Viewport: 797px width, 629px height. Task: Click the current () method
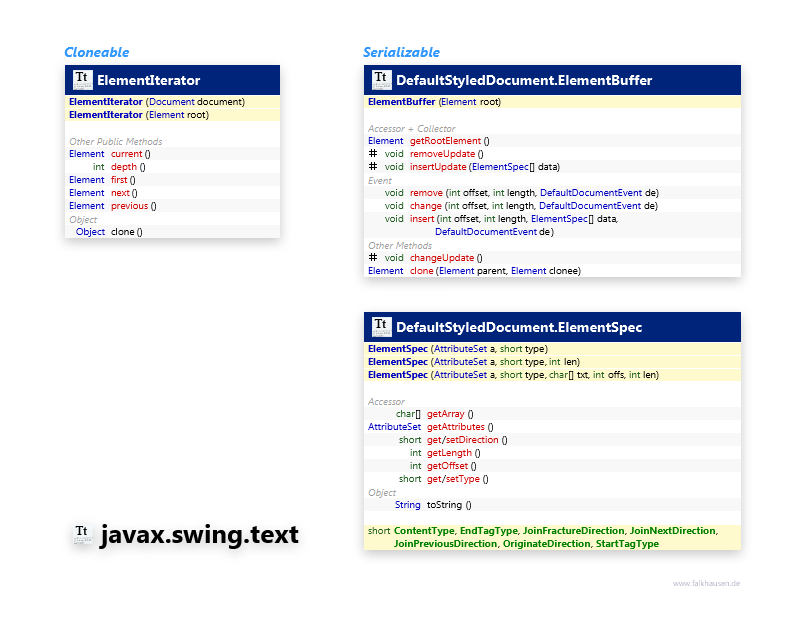pyautogui.click(x=131, y=154)
